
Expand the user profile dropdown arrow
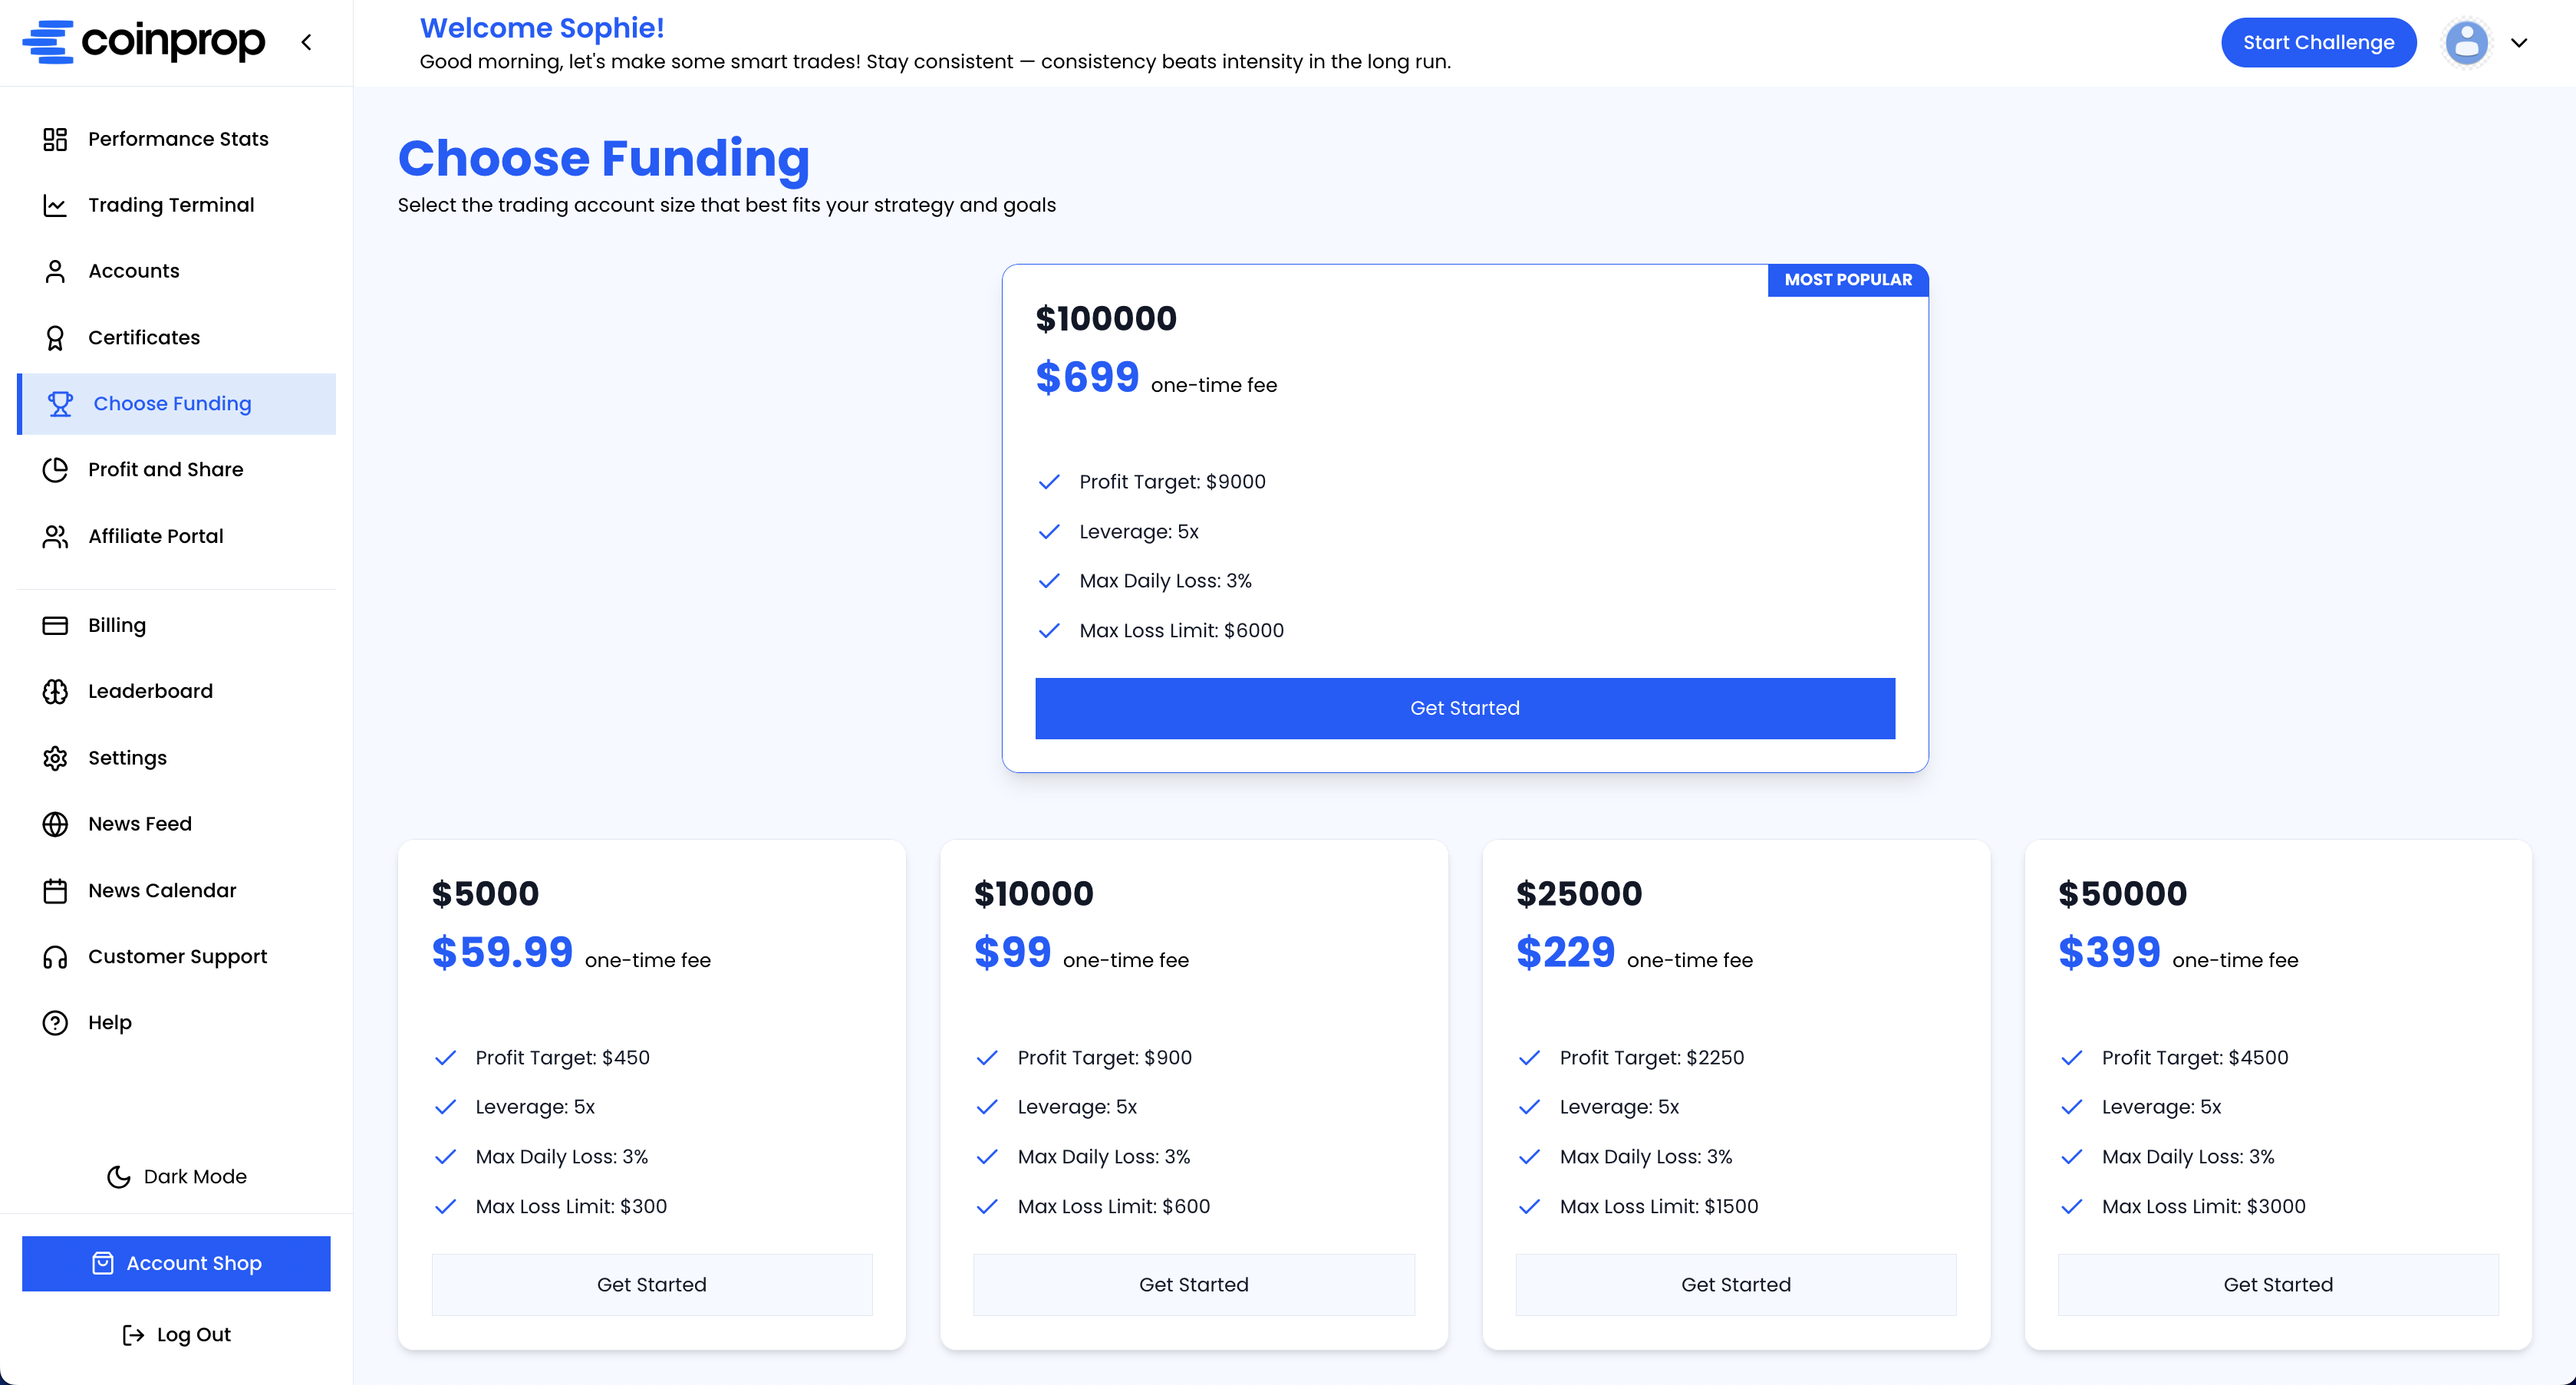tap(2519, 43)
